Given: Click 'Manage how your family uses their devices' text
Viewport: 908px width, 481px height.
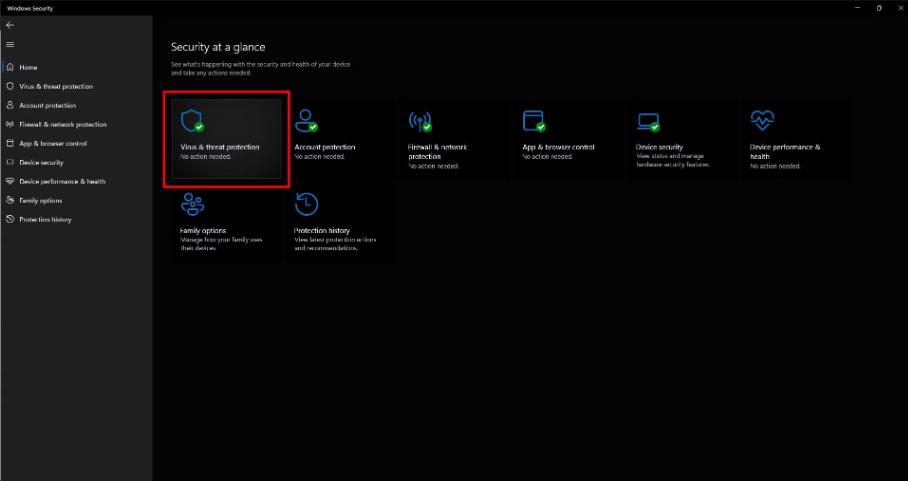Looking at the screenshot, I should 221,244.
